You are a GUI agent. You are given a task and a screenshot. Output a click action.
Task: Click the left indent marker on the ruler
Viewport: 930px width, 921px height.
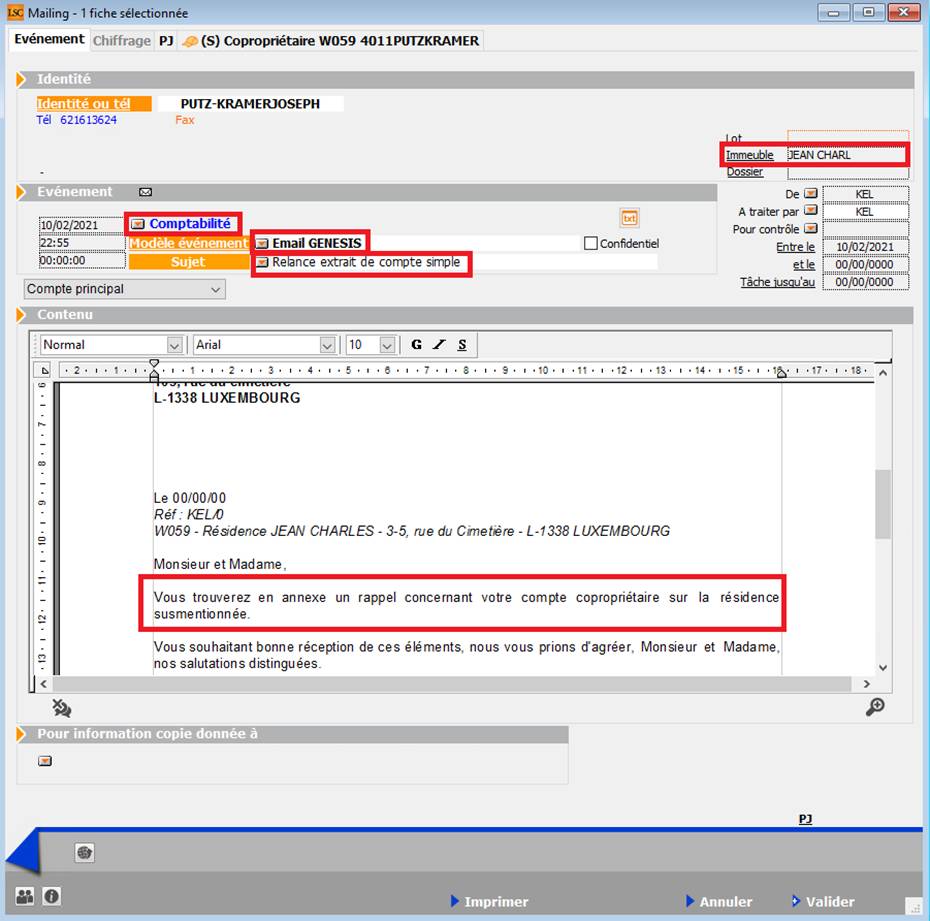pyautogui.click(x=154, y=376)
